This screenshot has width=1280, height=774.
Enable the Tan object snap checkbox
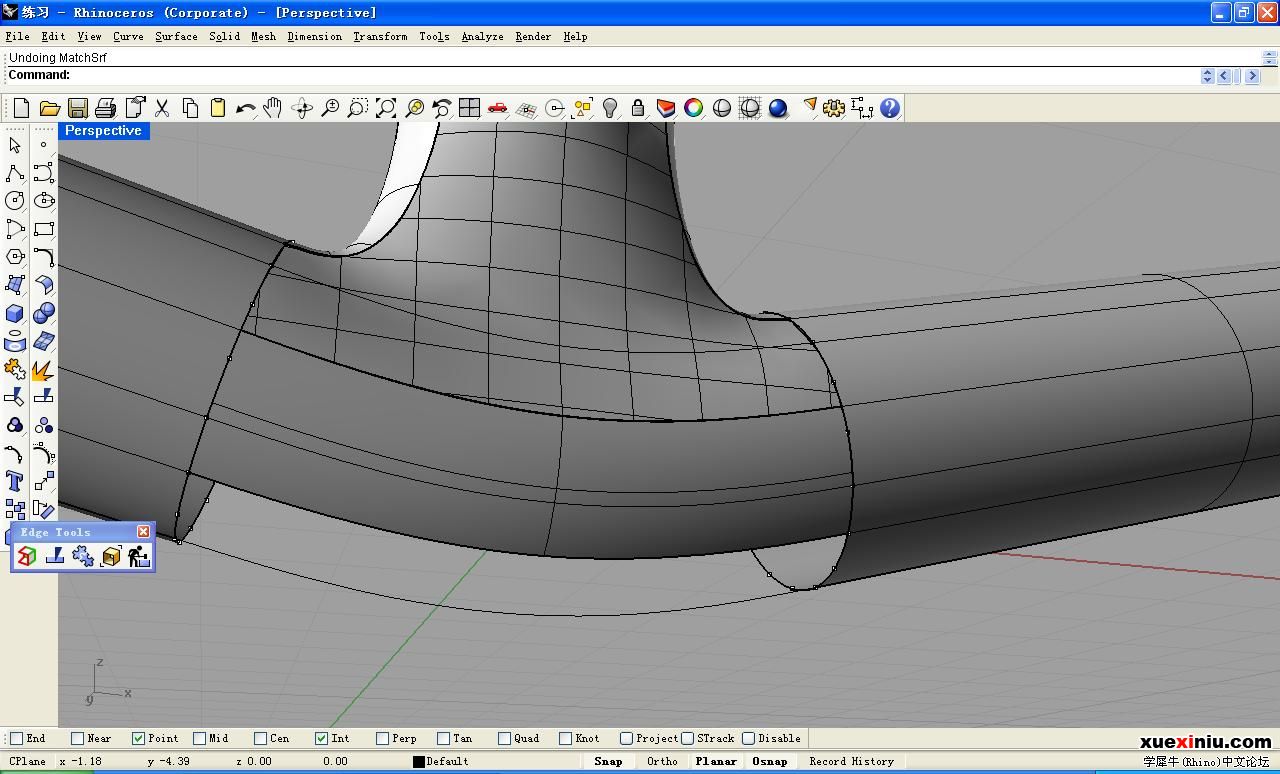(x=444, y=739)
